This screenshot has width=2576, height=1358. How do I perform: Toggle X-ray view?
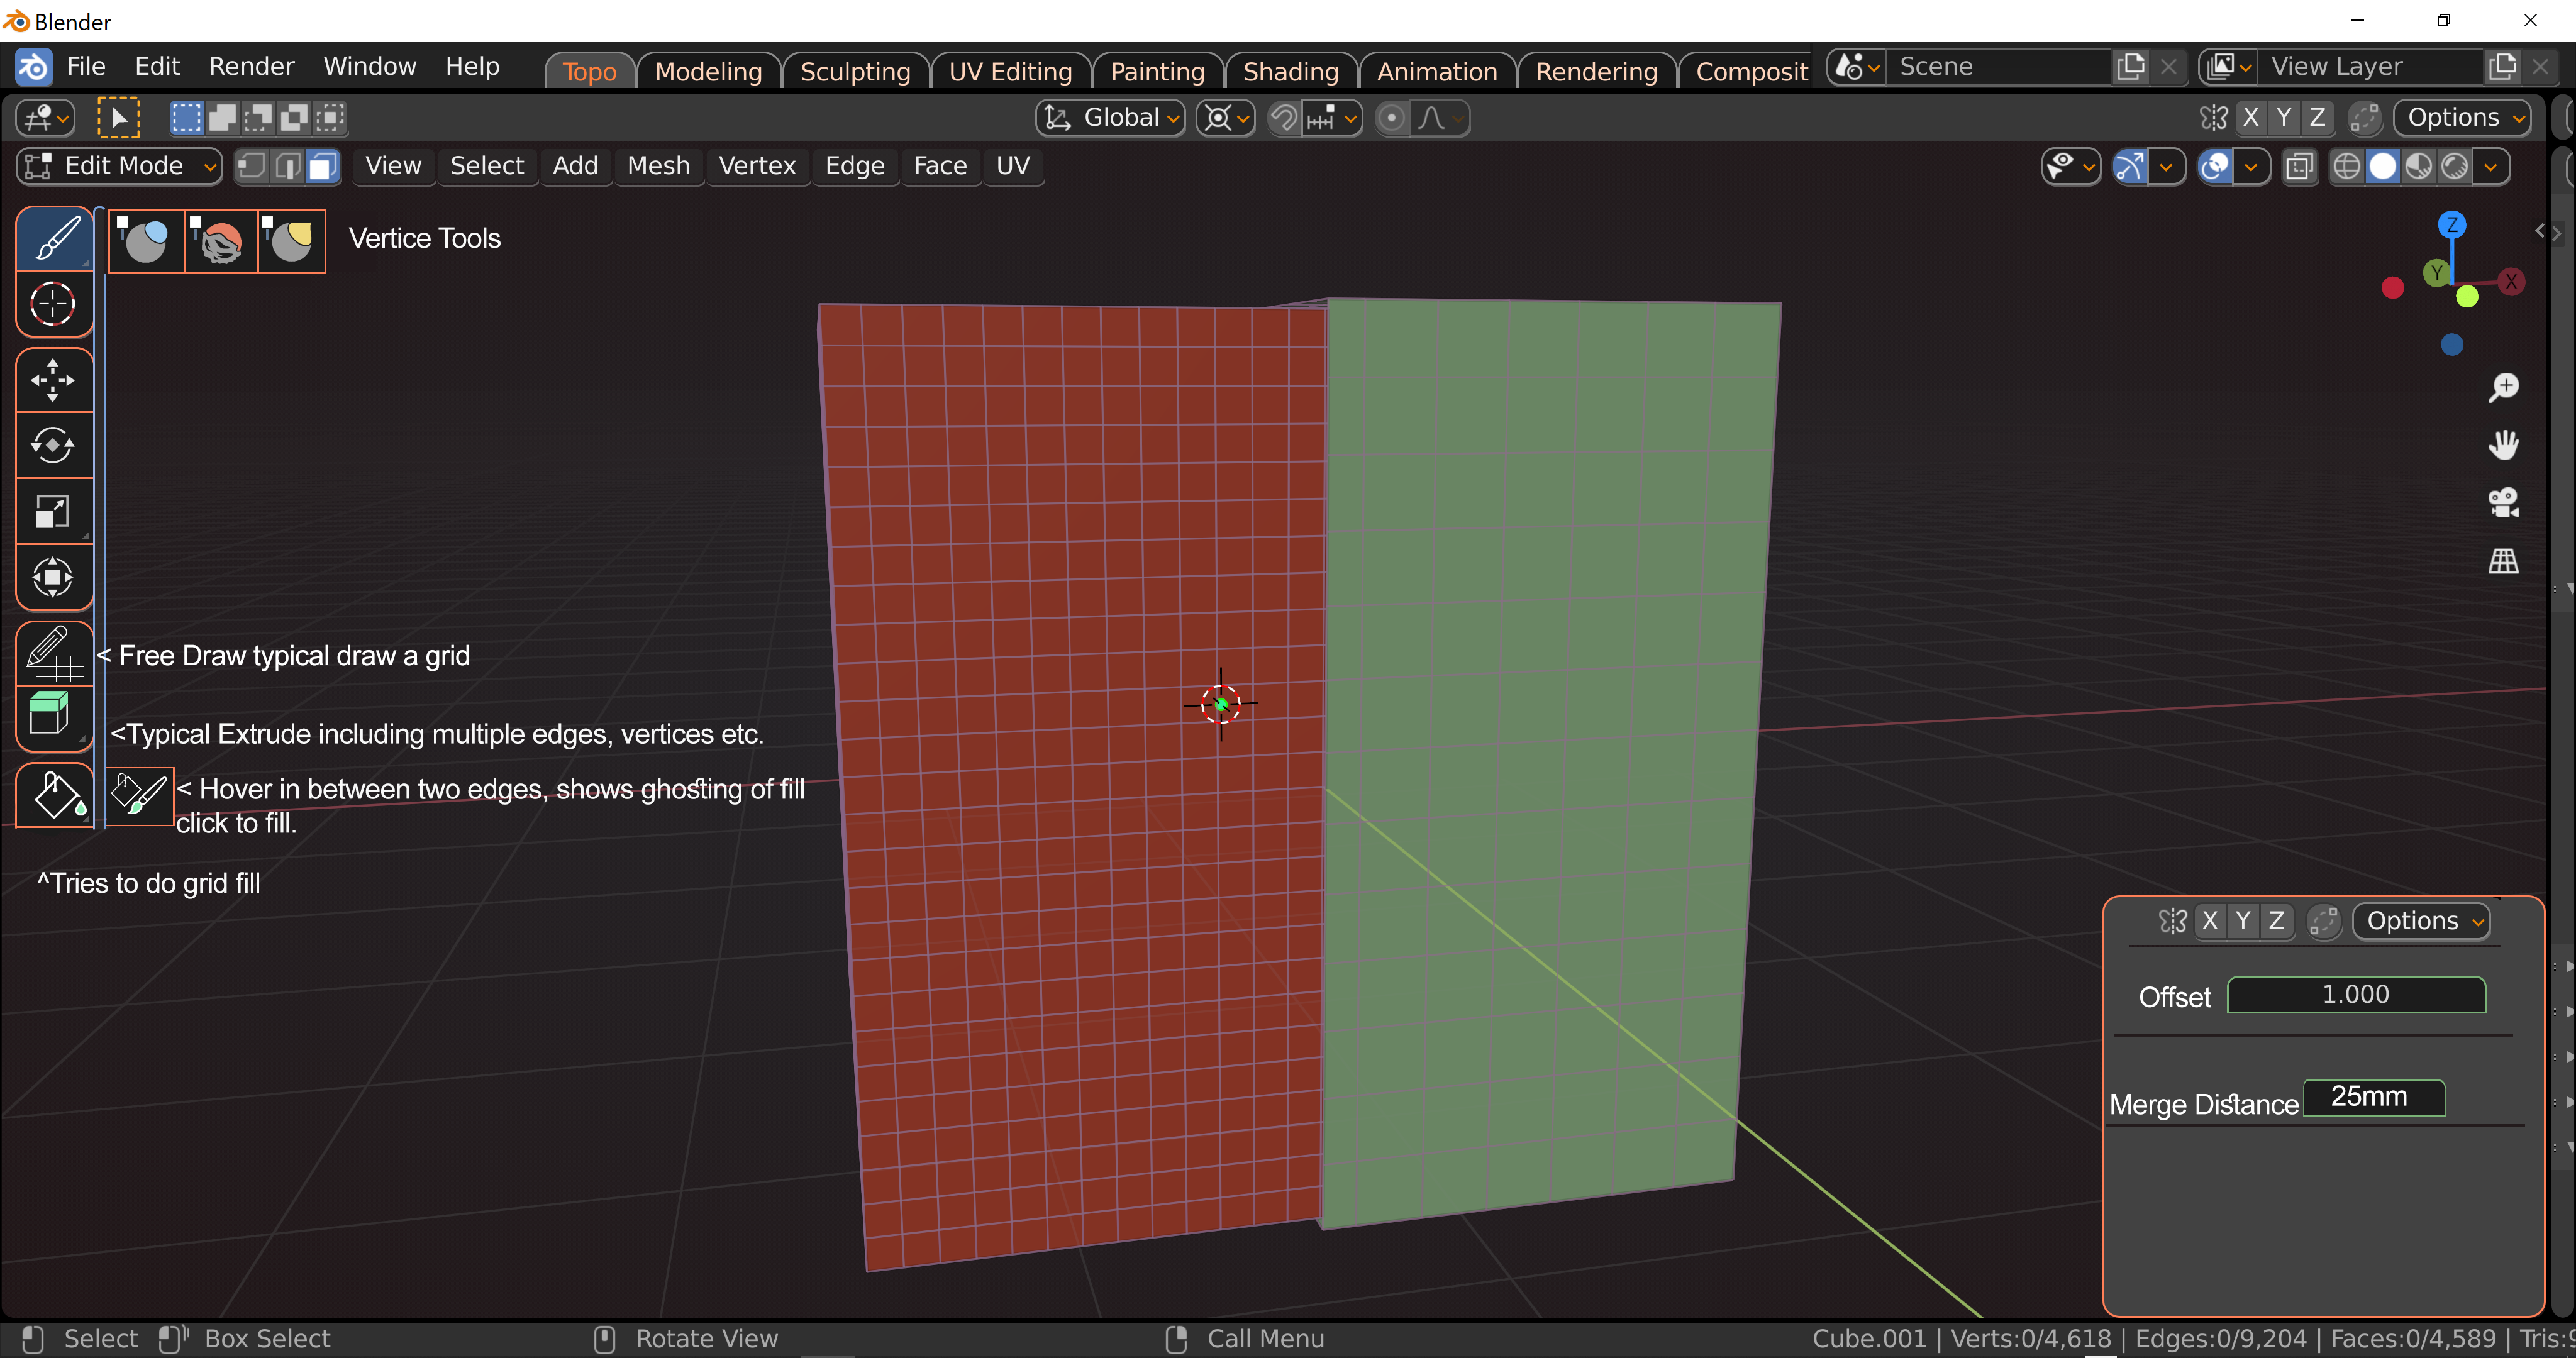(2299, 167)
